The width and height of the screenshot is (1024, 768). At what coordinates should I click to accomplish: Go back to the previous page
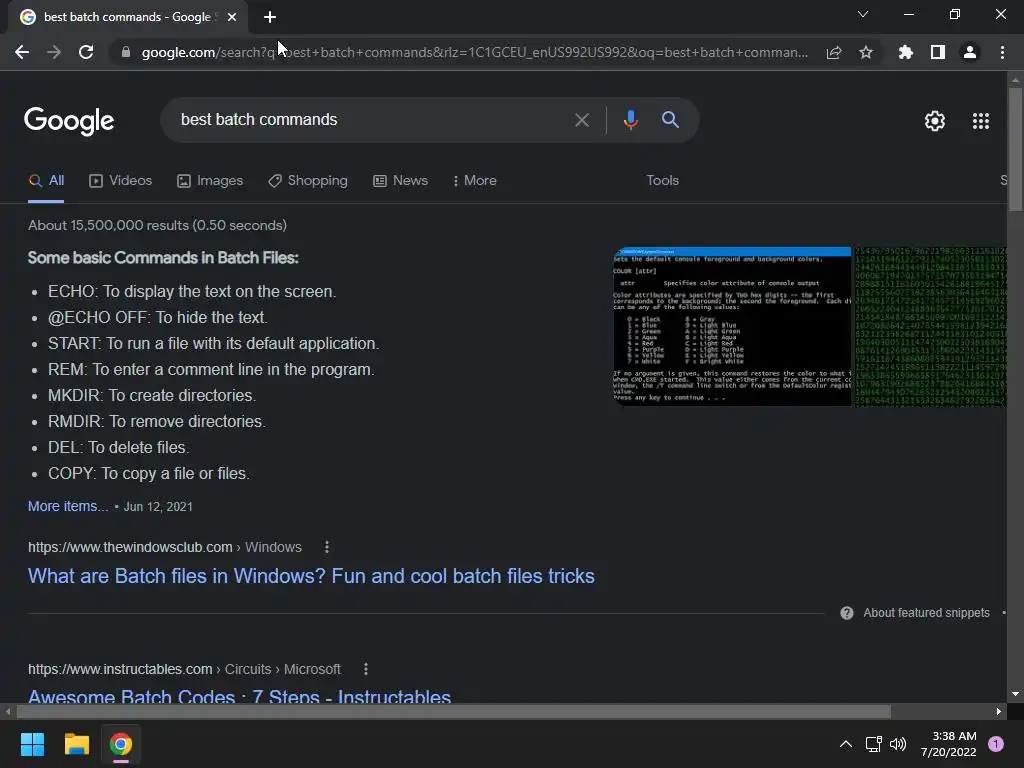click(x=22, y=52)
